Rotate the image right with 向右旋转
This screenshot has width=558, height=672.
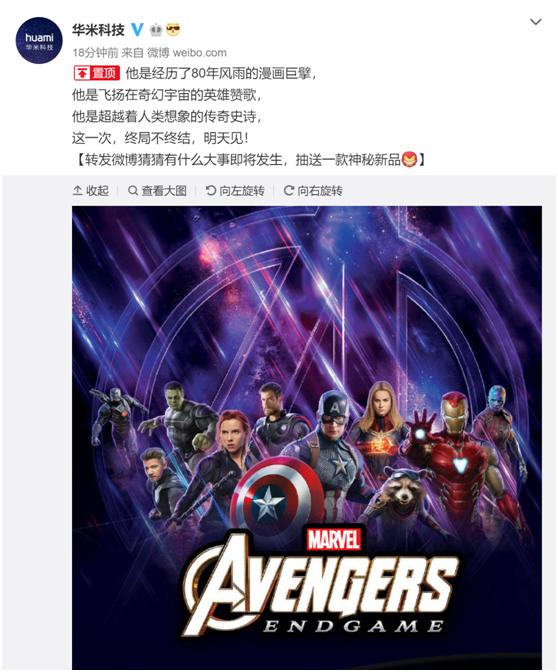click(313, 191)
